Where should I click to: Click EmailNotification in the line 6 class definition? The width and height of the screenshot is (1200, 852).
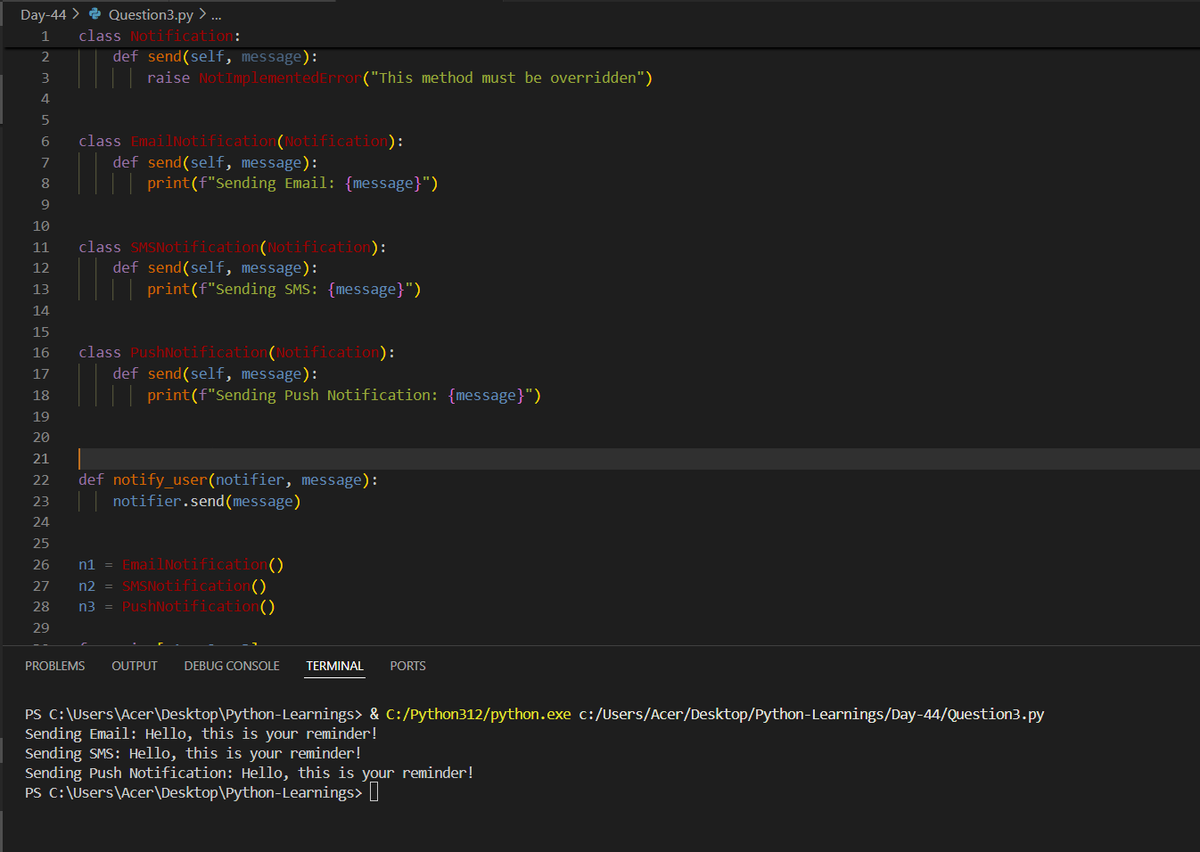click(x=203, y=141)
